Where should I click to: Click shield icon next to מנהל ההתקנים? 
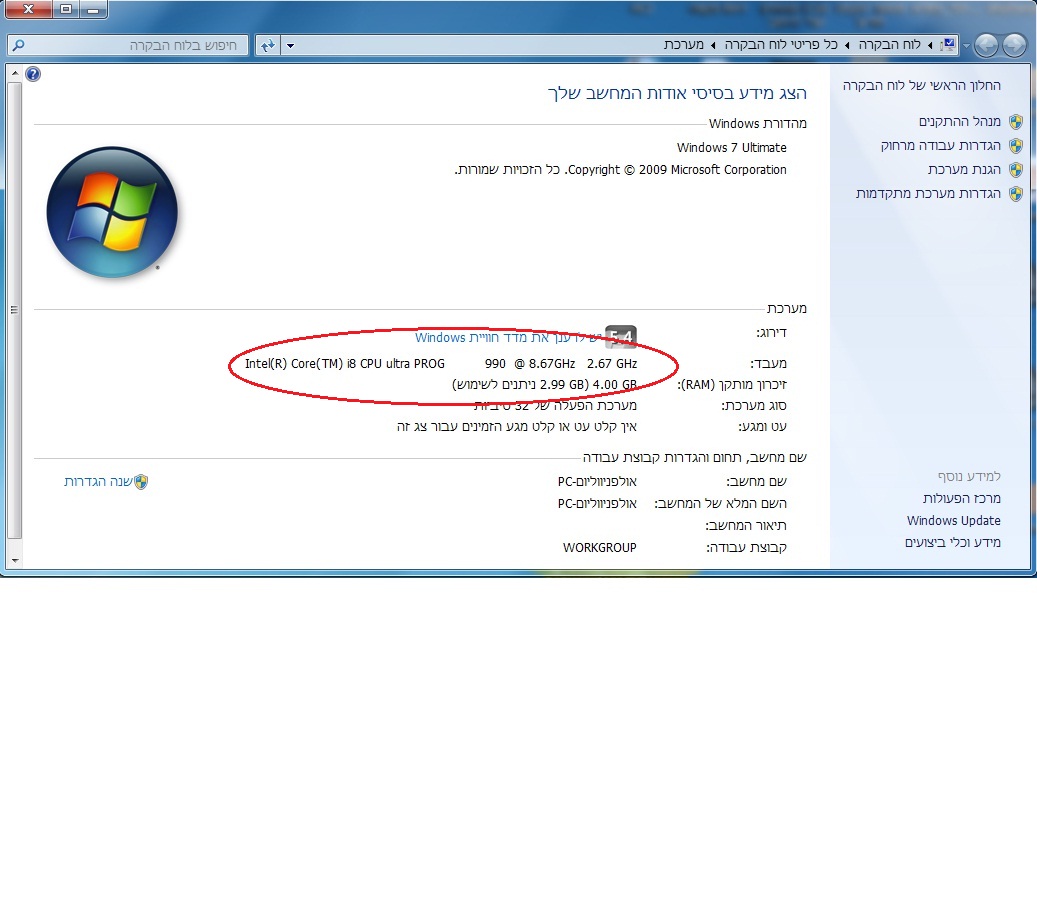click(1016, 122)
